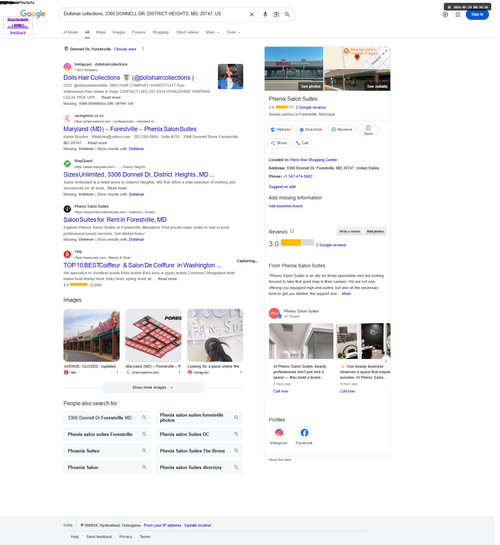
Task: Open the Dolls Hair Collections thumbnail image
Action: [x=230, y=76]
